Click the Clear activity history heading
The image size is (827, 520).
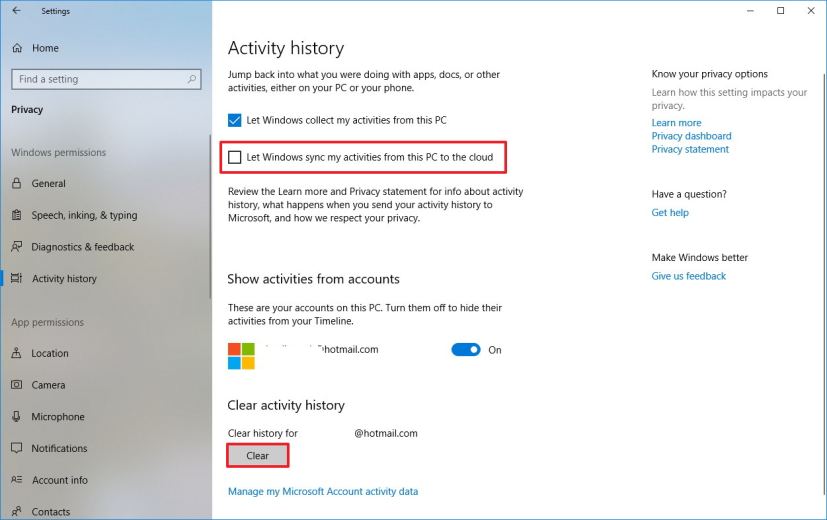click(286, 405)
